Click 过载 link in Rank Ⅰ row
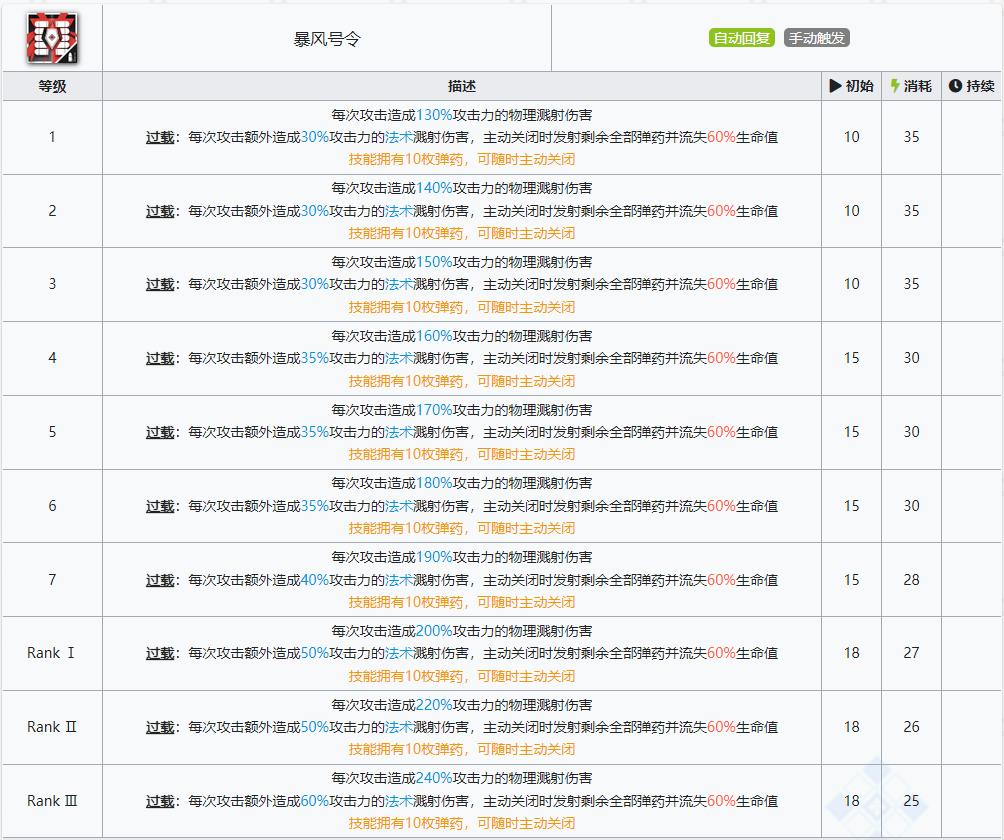The width and height of the screenshot is (1004, 840). click(159, 654)
